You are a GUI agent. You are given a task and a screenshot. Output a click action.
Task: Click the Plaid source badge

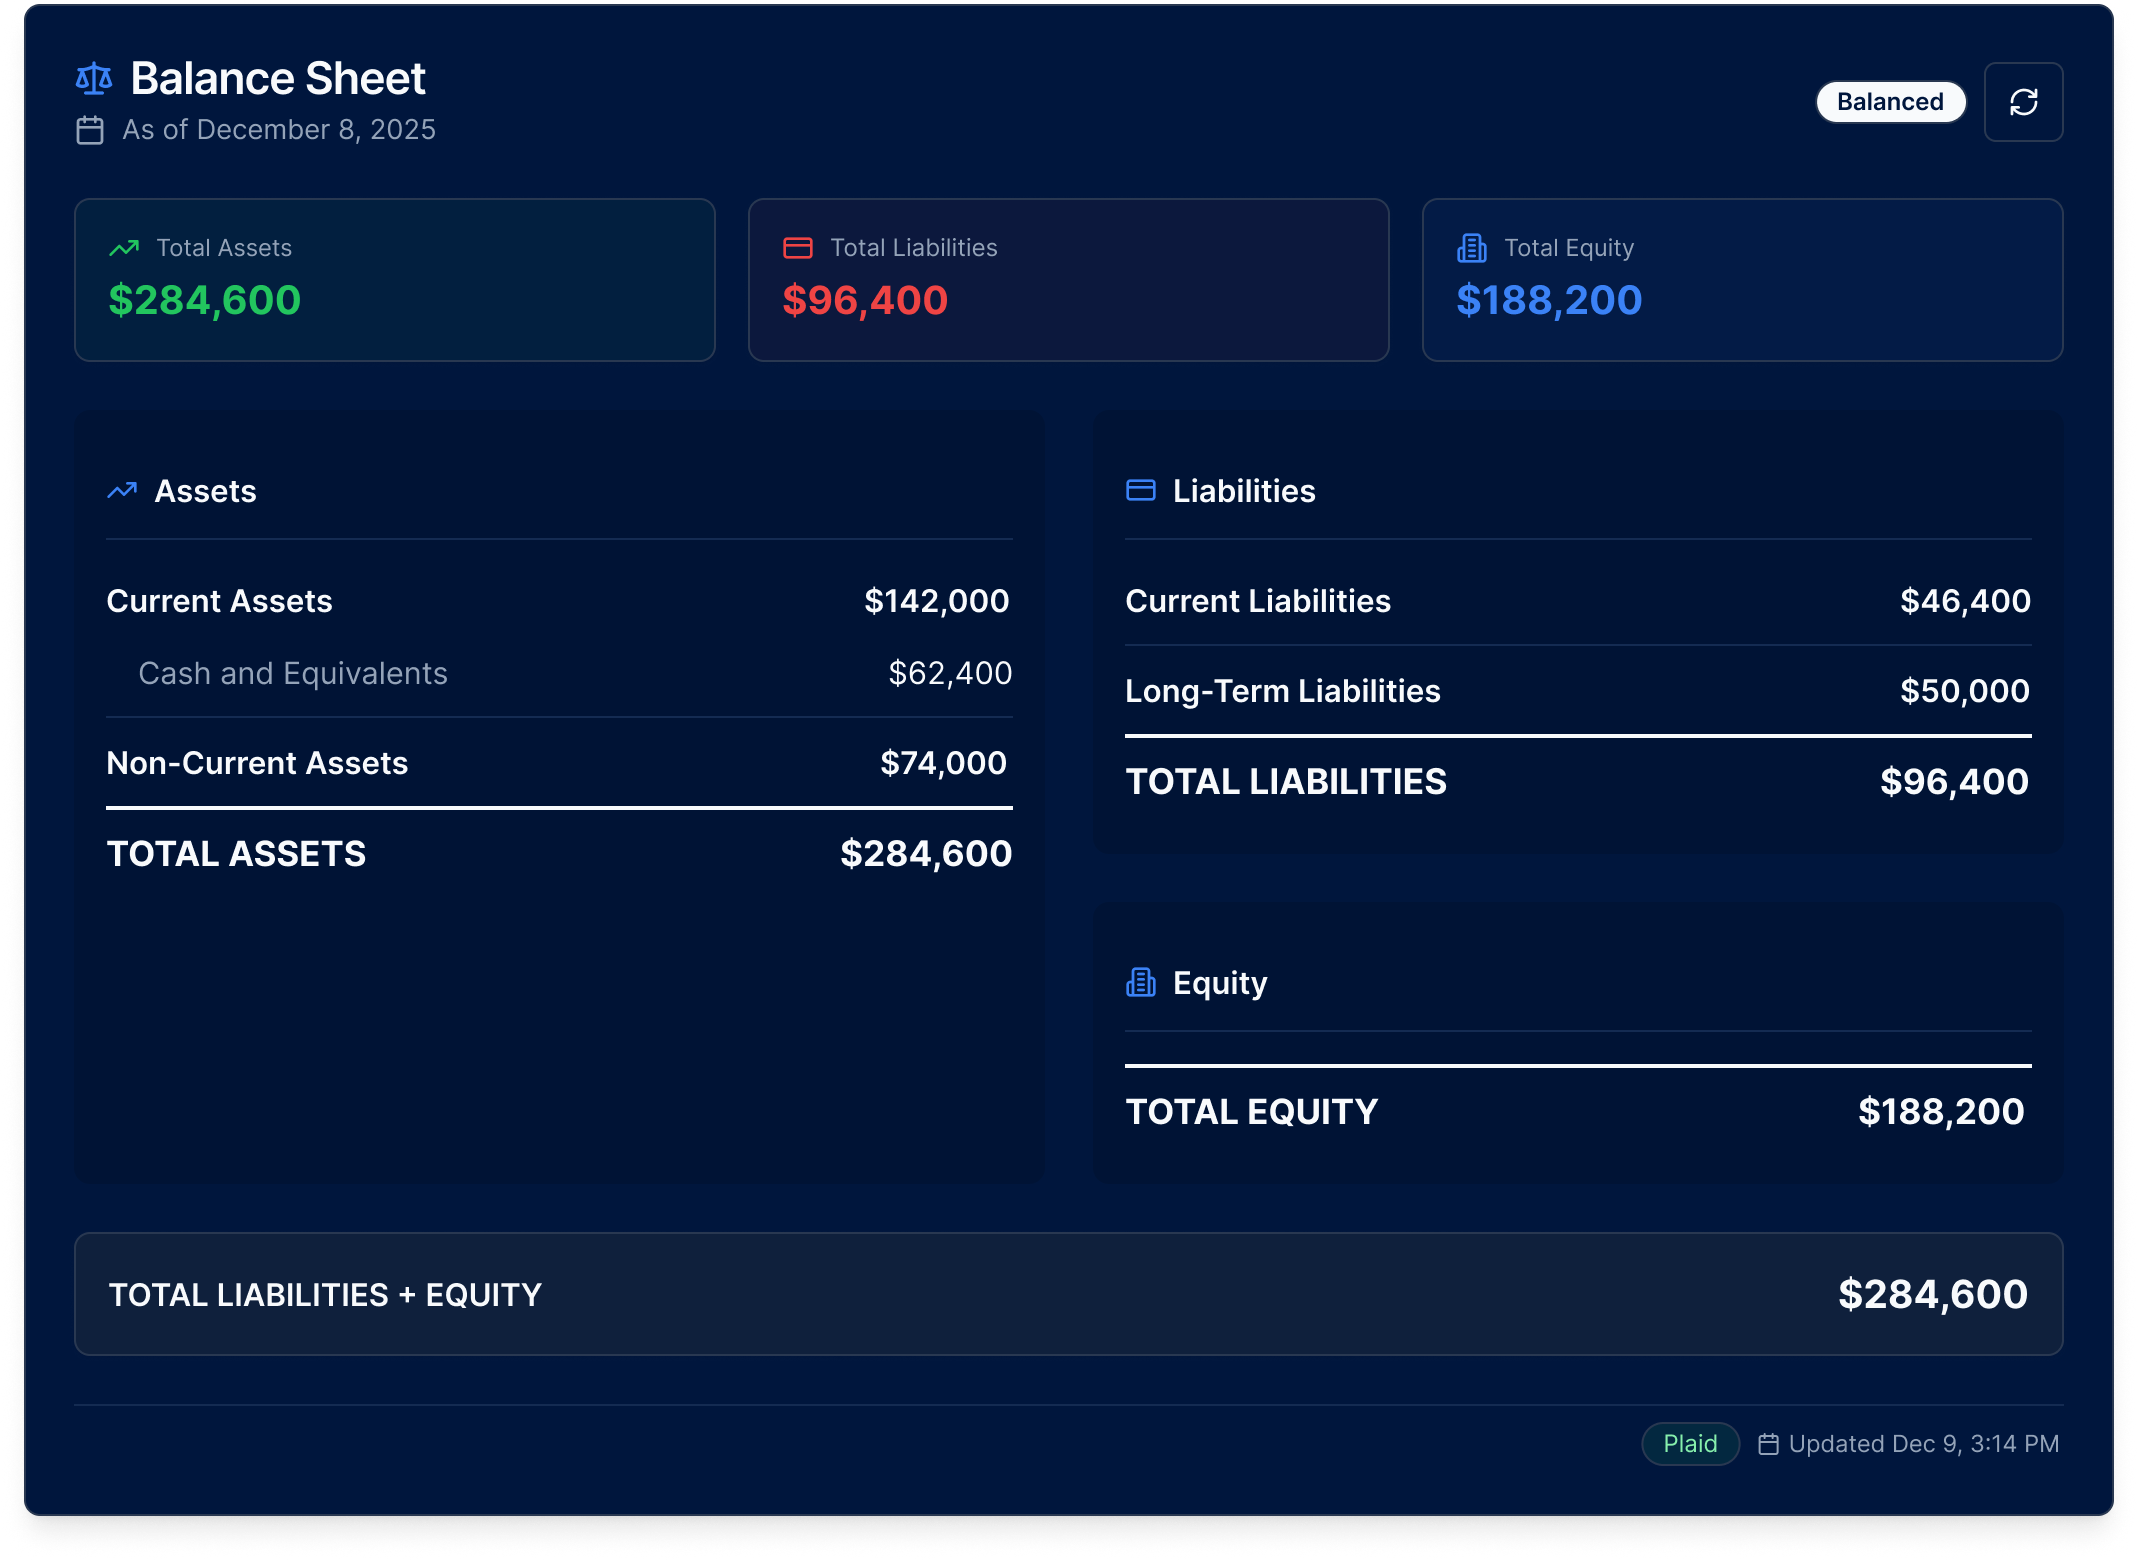click(x=1689, y=1444)
